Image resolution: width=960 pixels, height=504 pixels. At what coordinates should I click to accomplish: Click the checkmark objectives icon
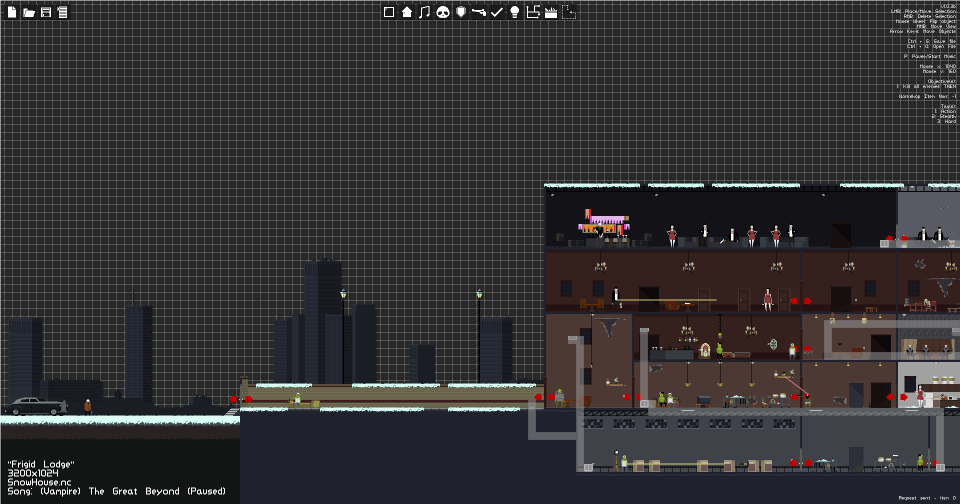[x=497, y=12]
